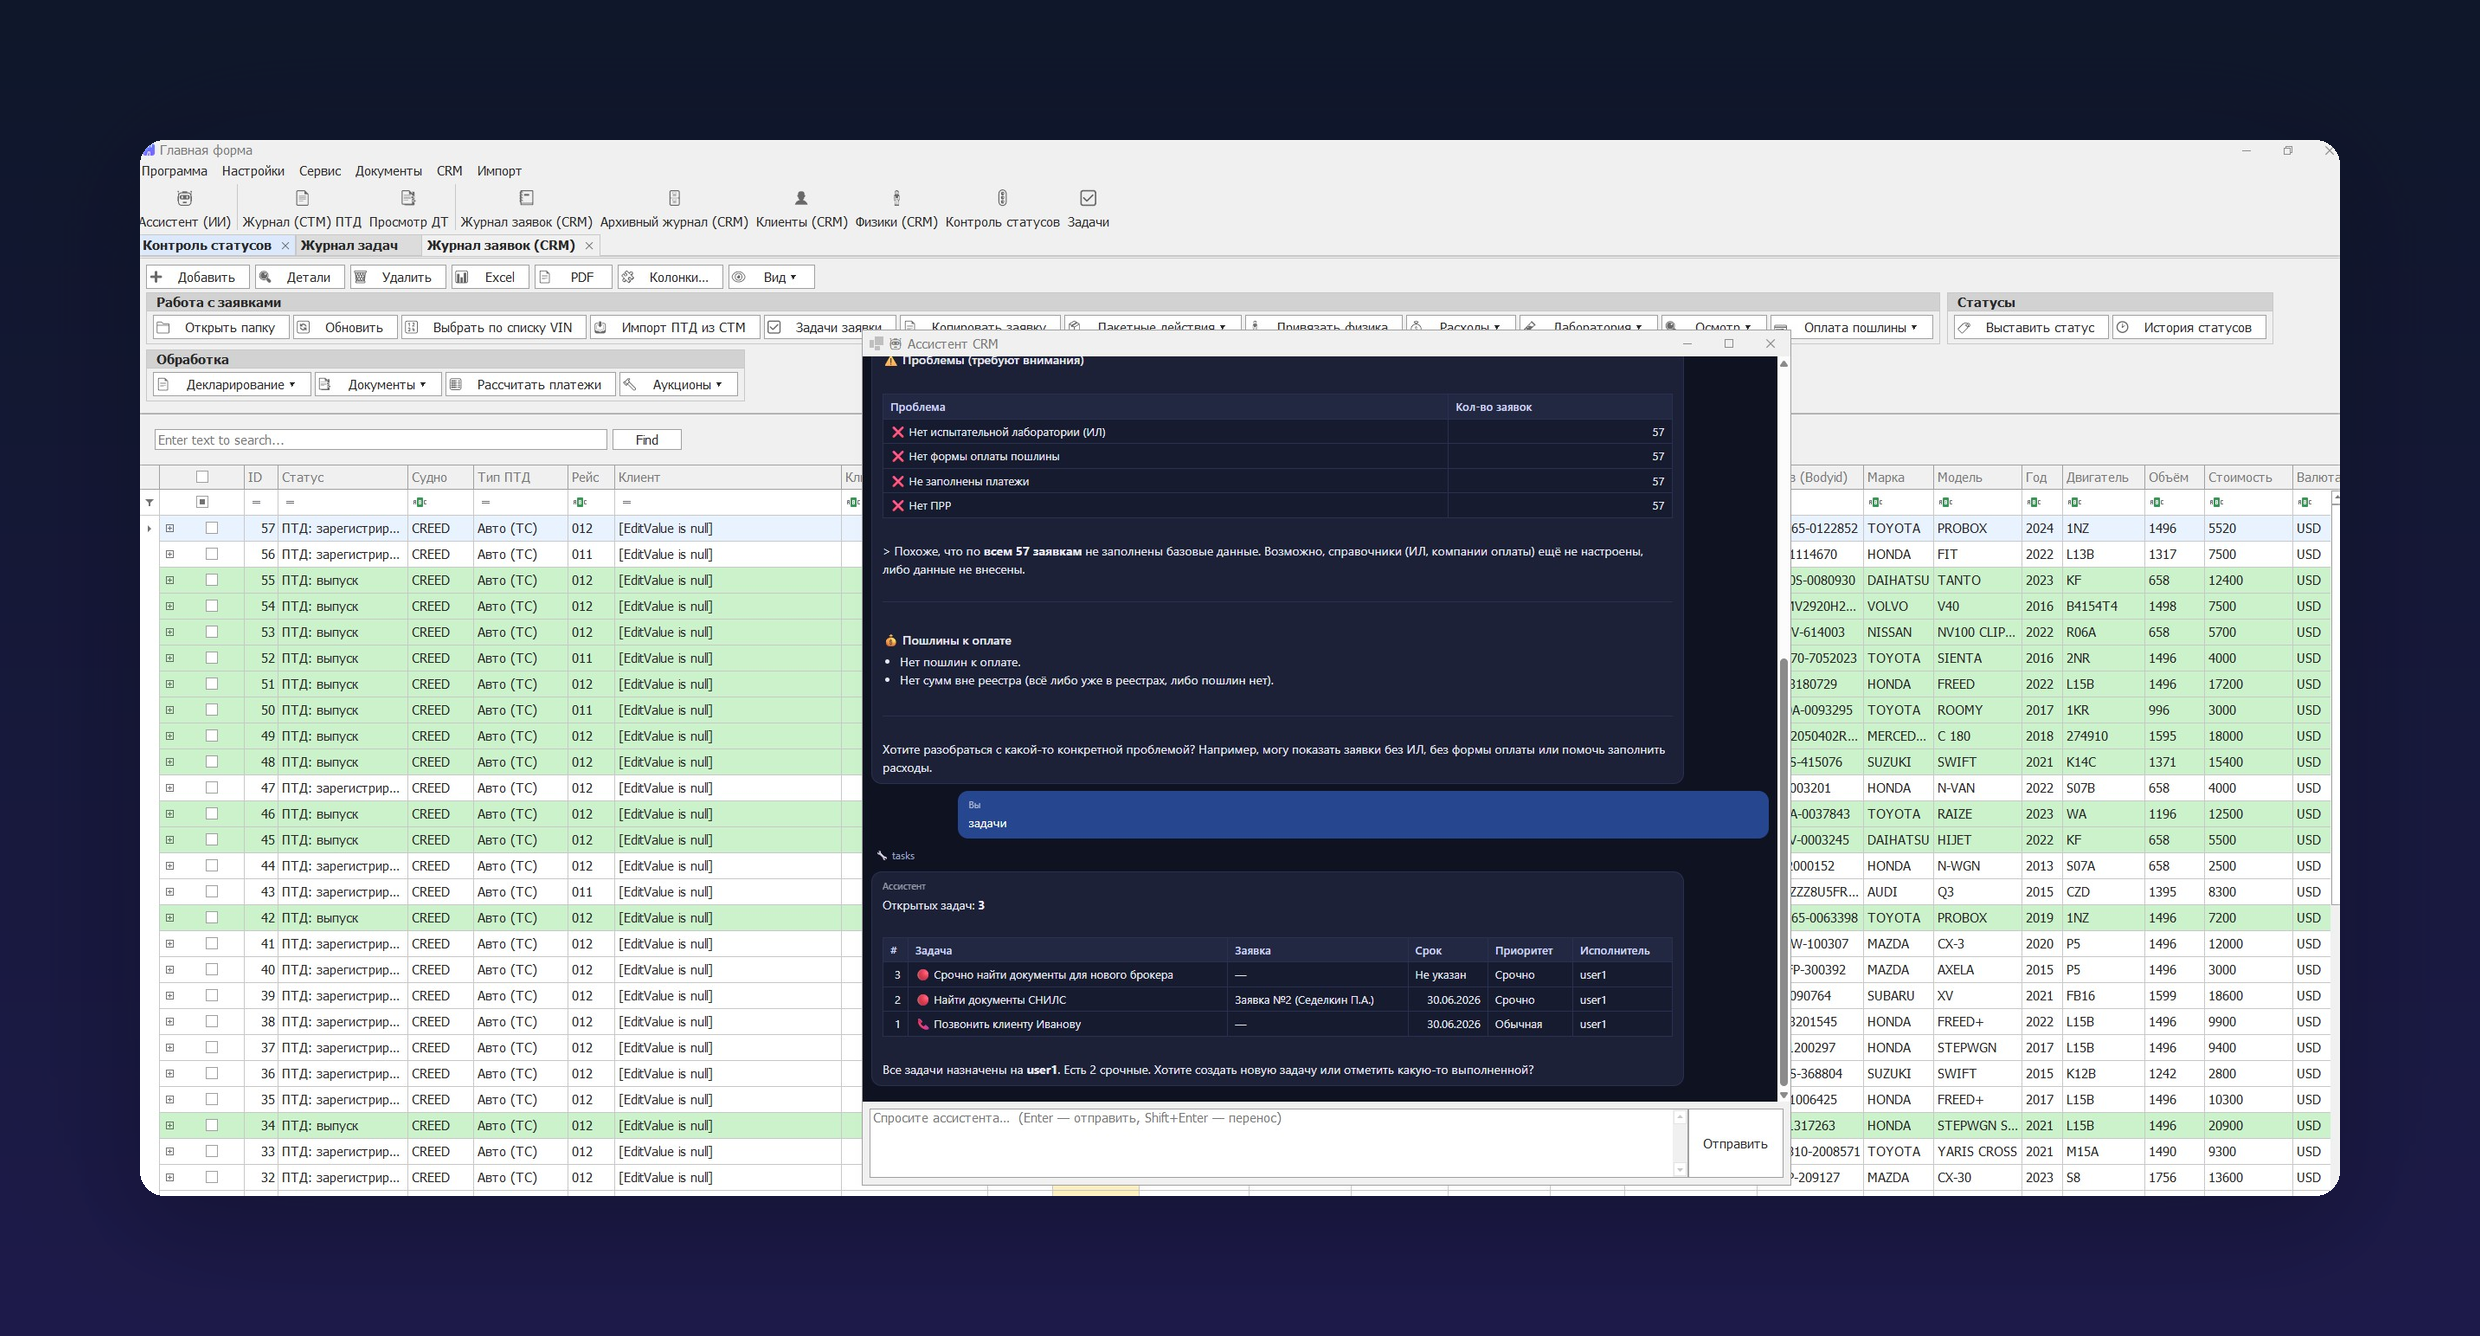This screenshot has height=1336, width=2480.
Task: Click the Удалить (delete) button
Action: (397, 277)
